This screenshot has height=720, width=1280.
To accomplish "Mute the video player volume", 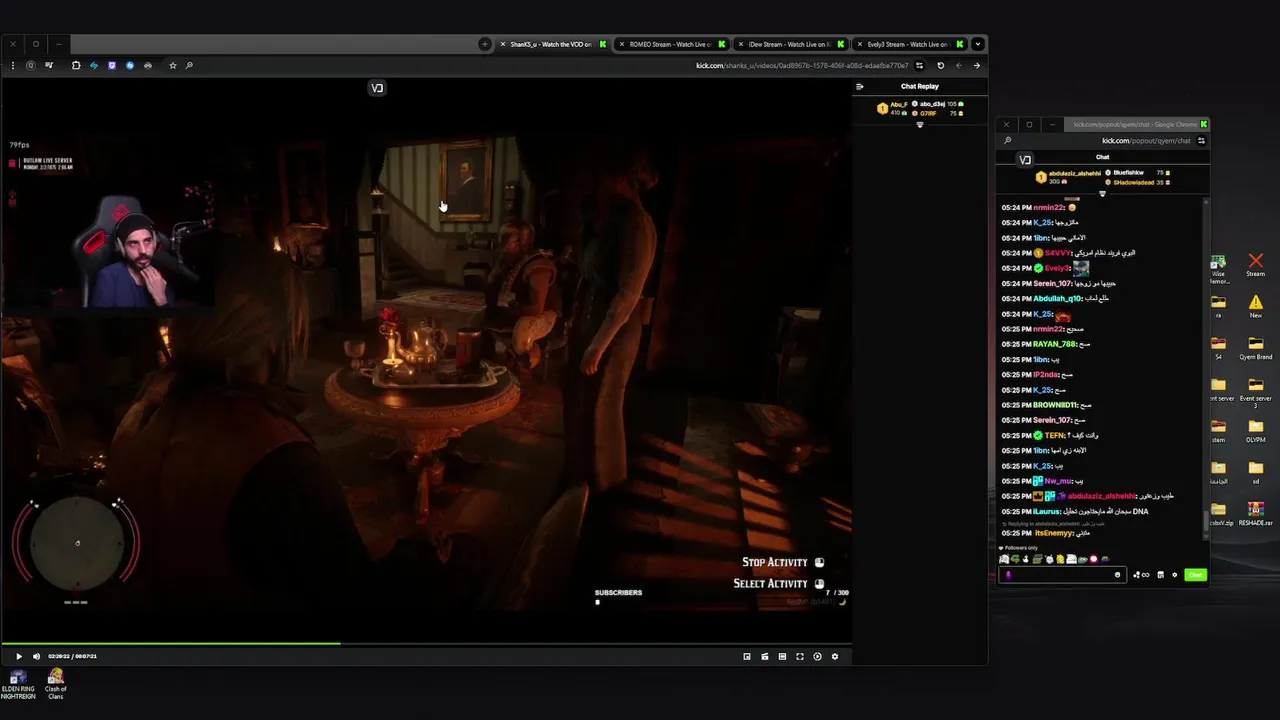I will pos(36,656).
